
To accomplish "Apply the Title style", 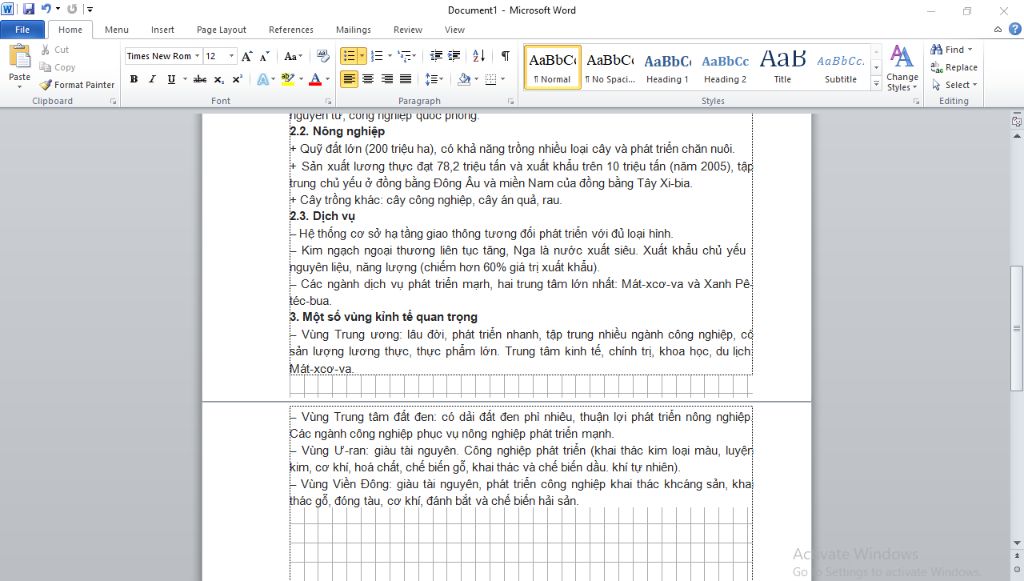I will 782,67.
